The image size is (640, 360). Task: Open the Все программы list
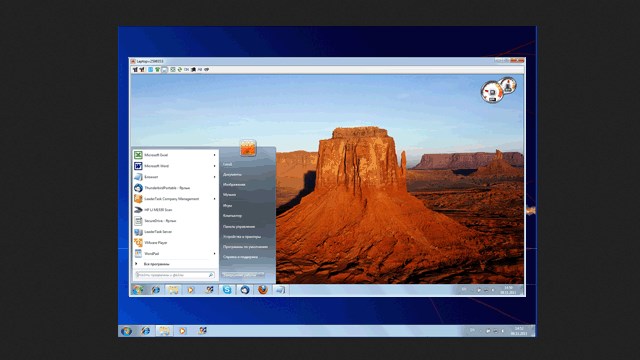(x=157, y=264)
